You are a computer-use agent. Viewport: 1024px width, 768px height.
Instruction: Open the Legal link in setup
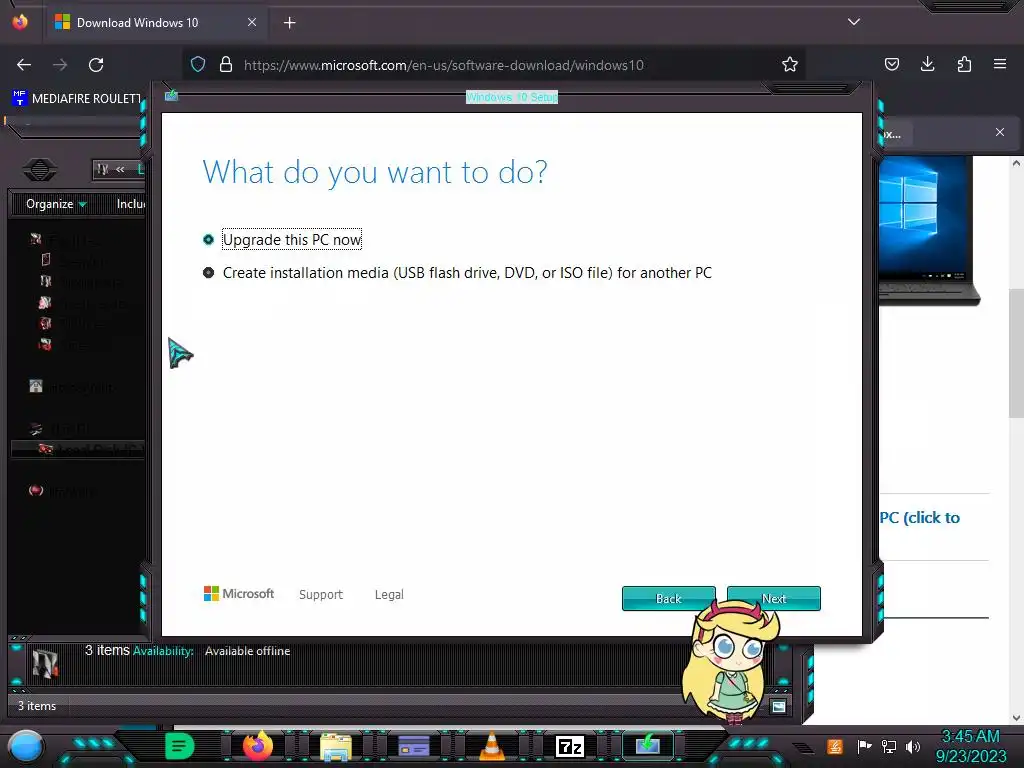tap(389, 594)
